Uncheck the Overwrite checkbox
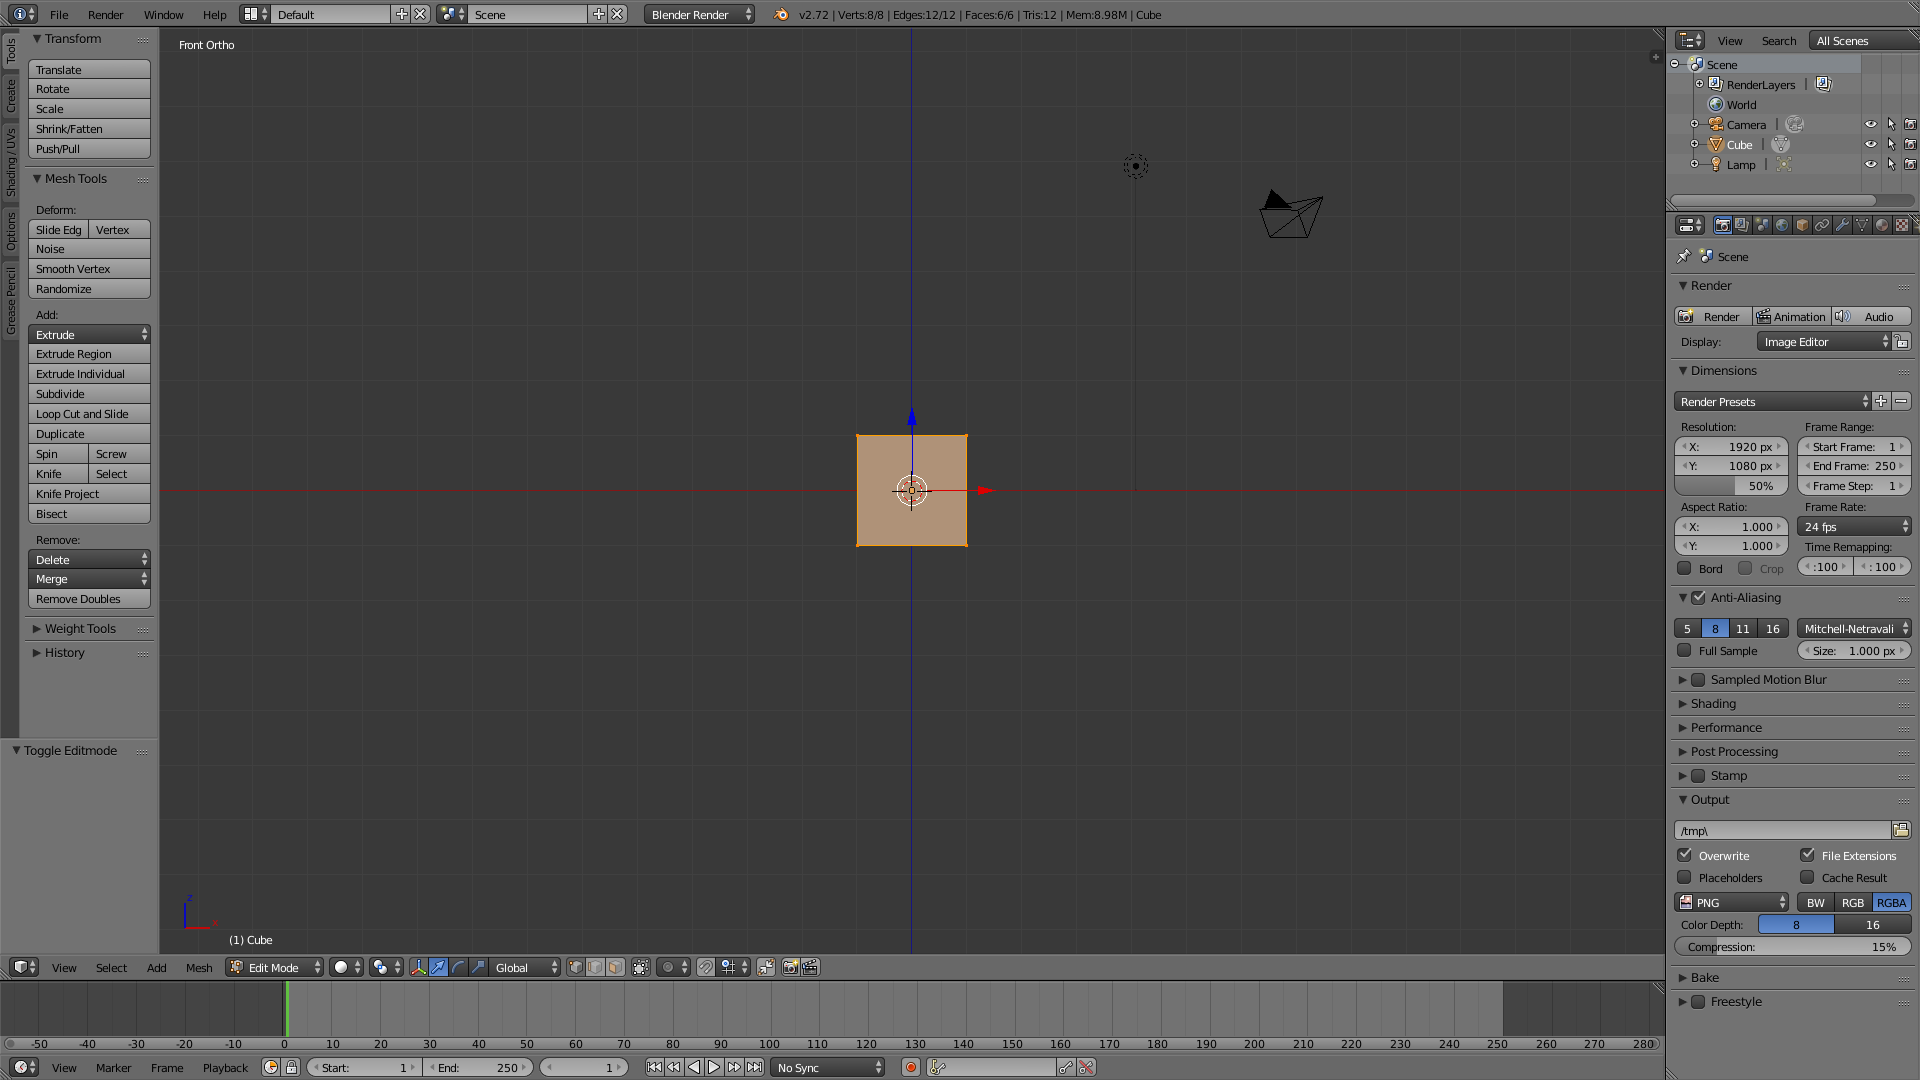Viewport: 1920px width, 1080px height. coord(1685,855)
